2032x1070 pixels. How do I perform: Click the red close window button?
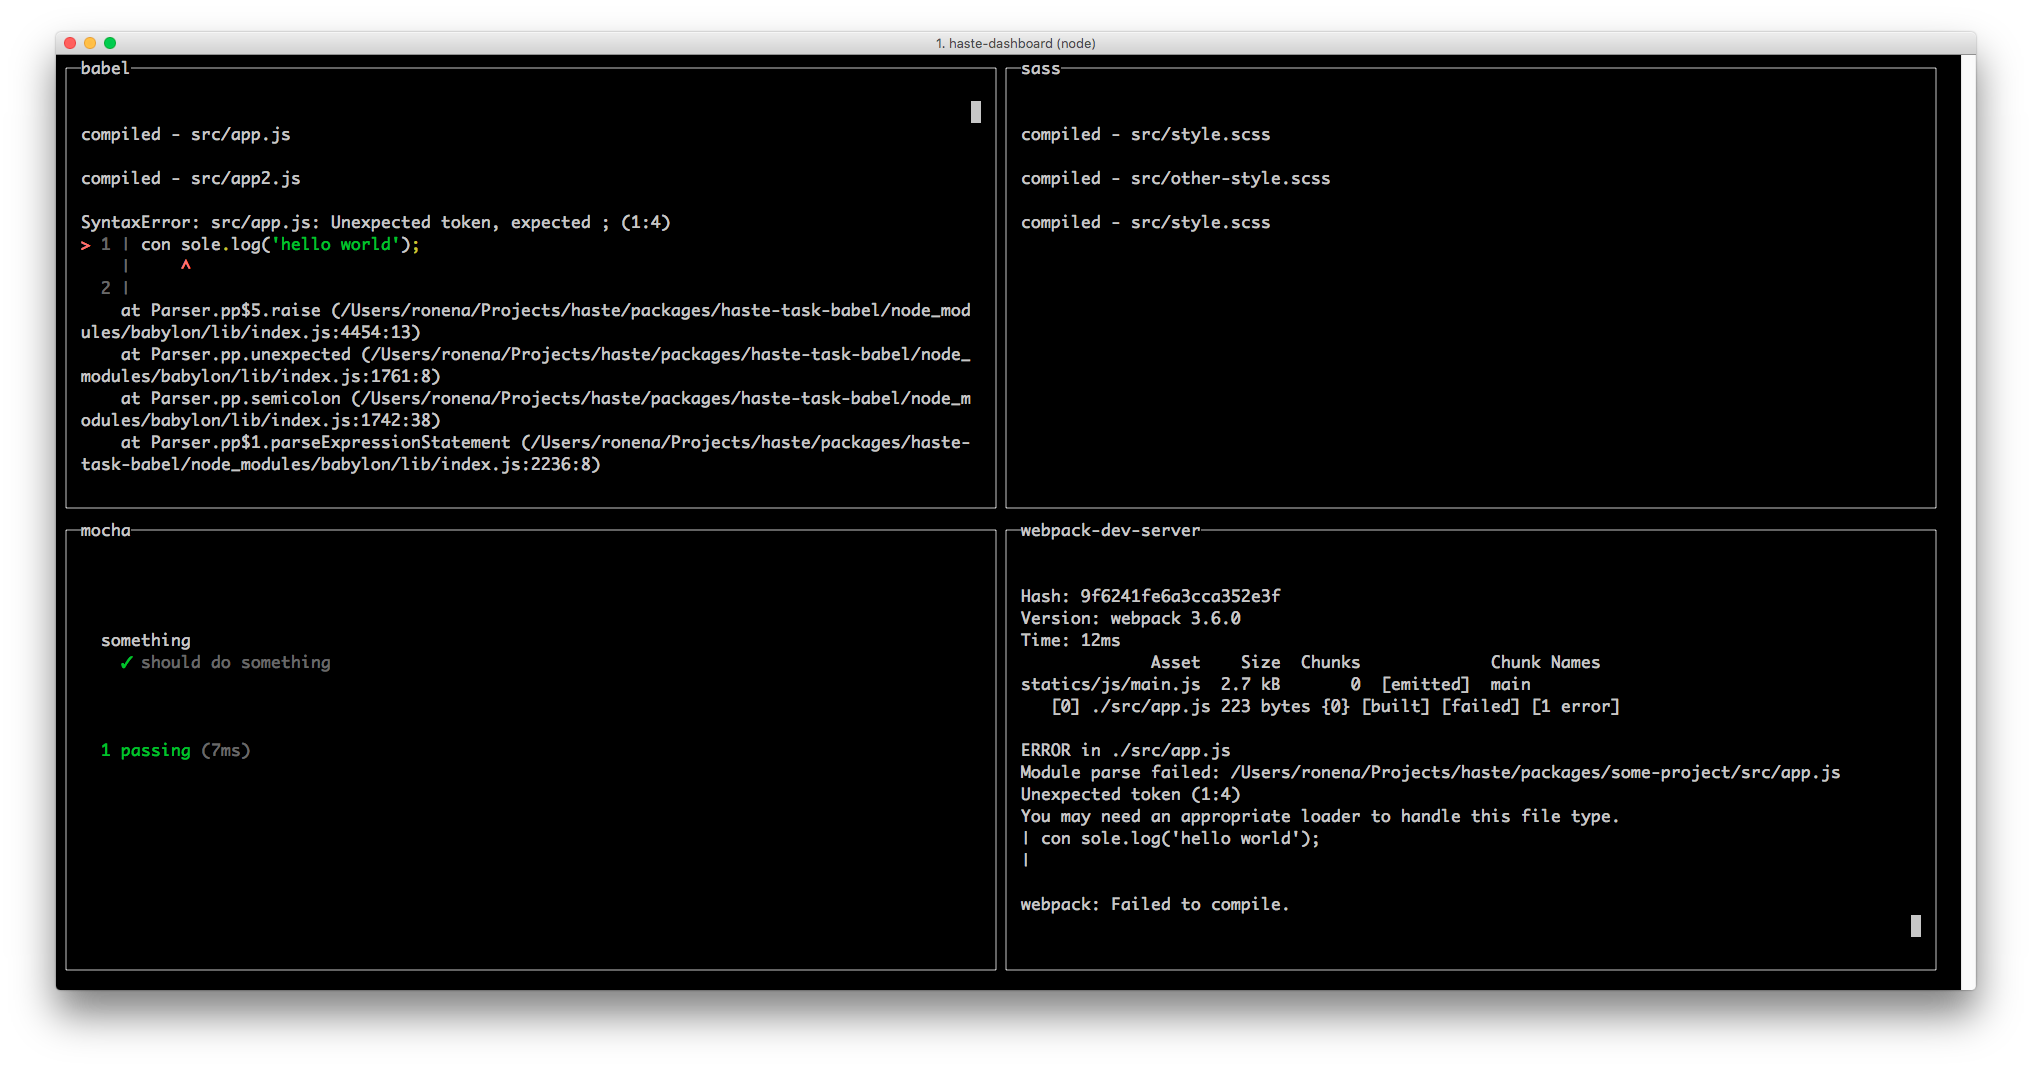coord(70,43)
